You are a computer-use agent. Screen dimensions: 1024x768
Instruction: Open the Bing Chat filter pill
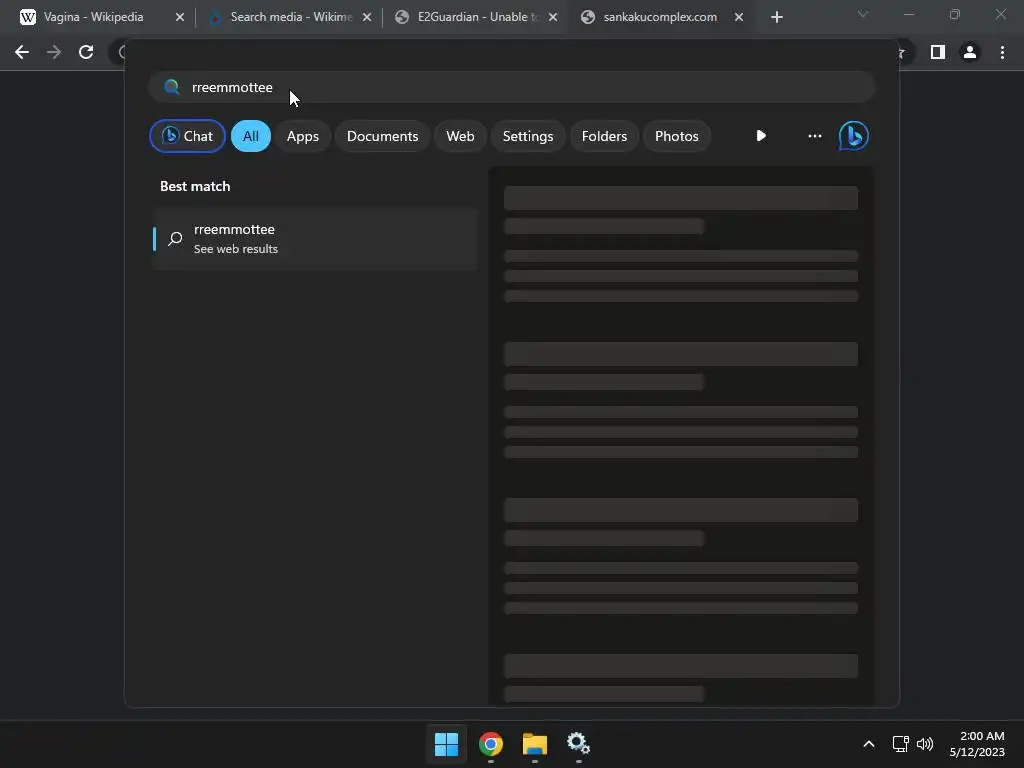tap(187, 136)
